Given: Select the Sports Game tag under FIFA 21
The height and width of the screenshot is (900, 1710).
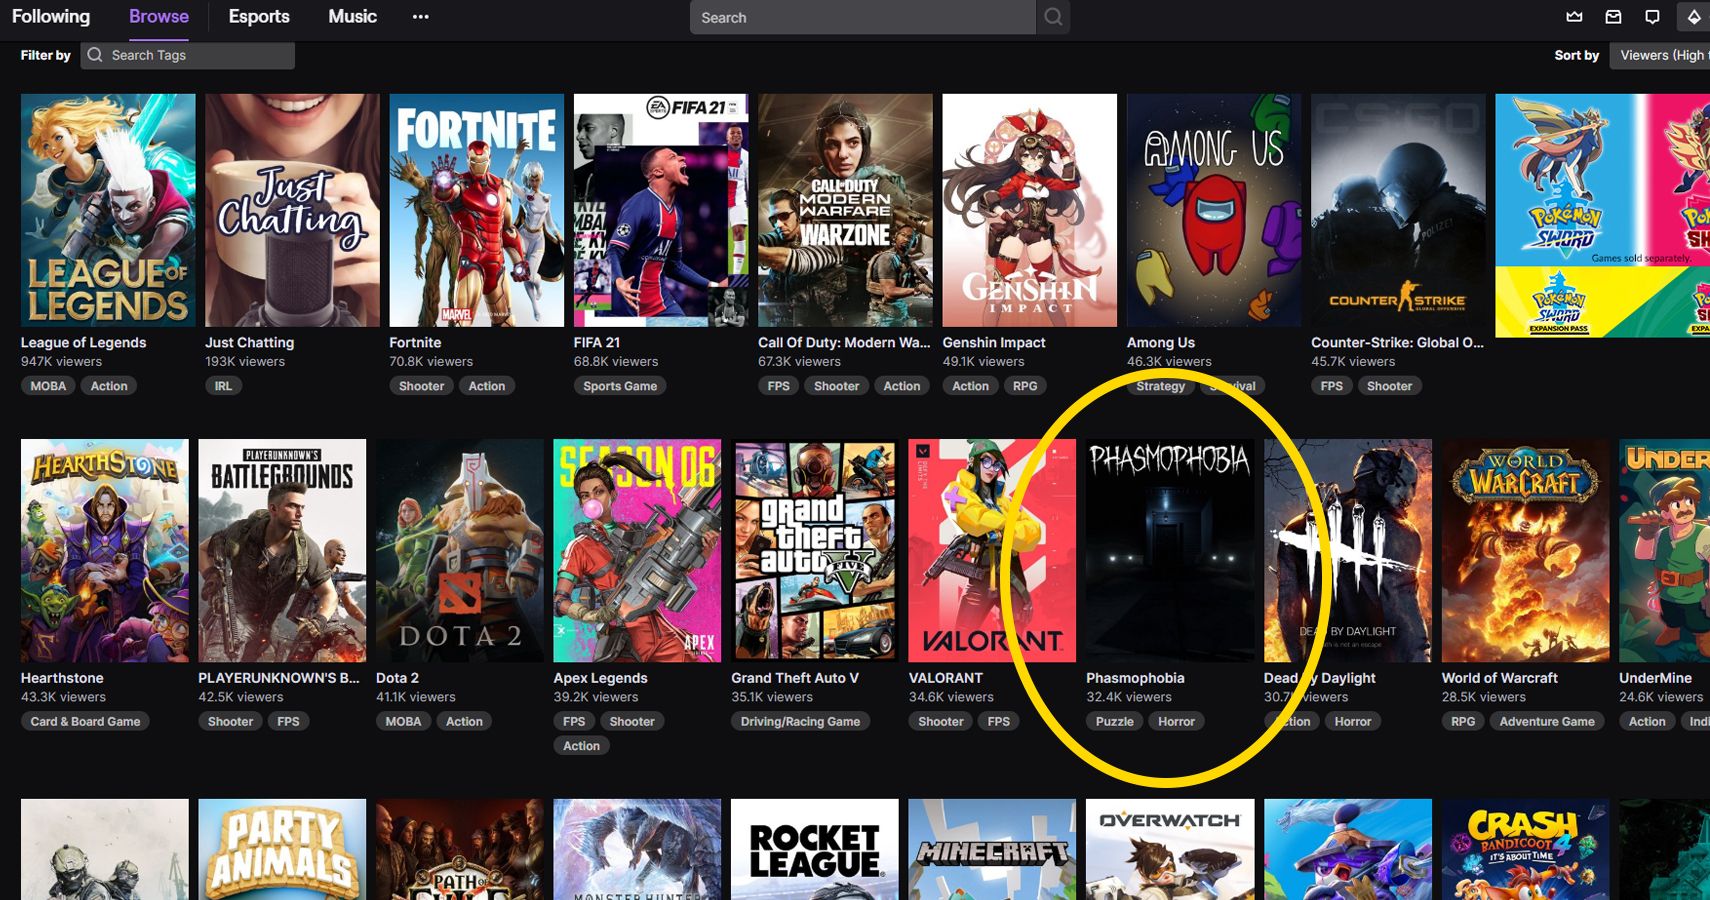Looking at the screenshot, I should pyautogui.click(x=620, y=386).
